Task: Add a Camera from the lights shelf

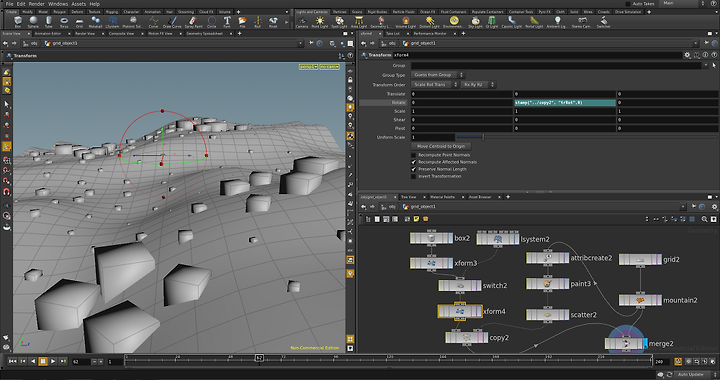Action: [302, 22]
